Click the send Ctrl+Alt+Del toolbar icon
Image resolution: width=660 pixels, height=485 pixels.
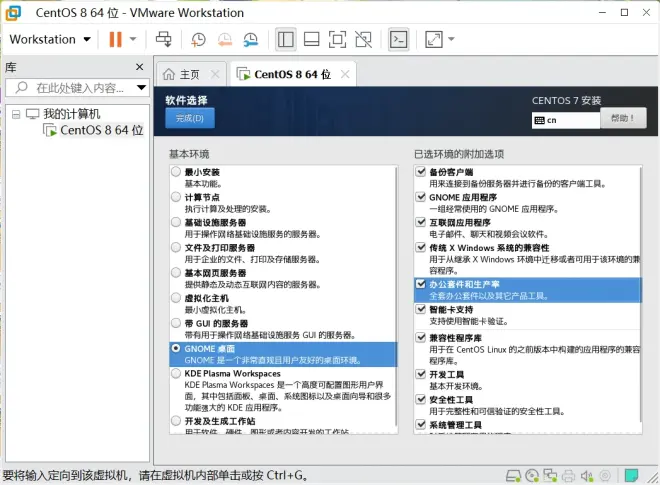(x=164, y=40)
